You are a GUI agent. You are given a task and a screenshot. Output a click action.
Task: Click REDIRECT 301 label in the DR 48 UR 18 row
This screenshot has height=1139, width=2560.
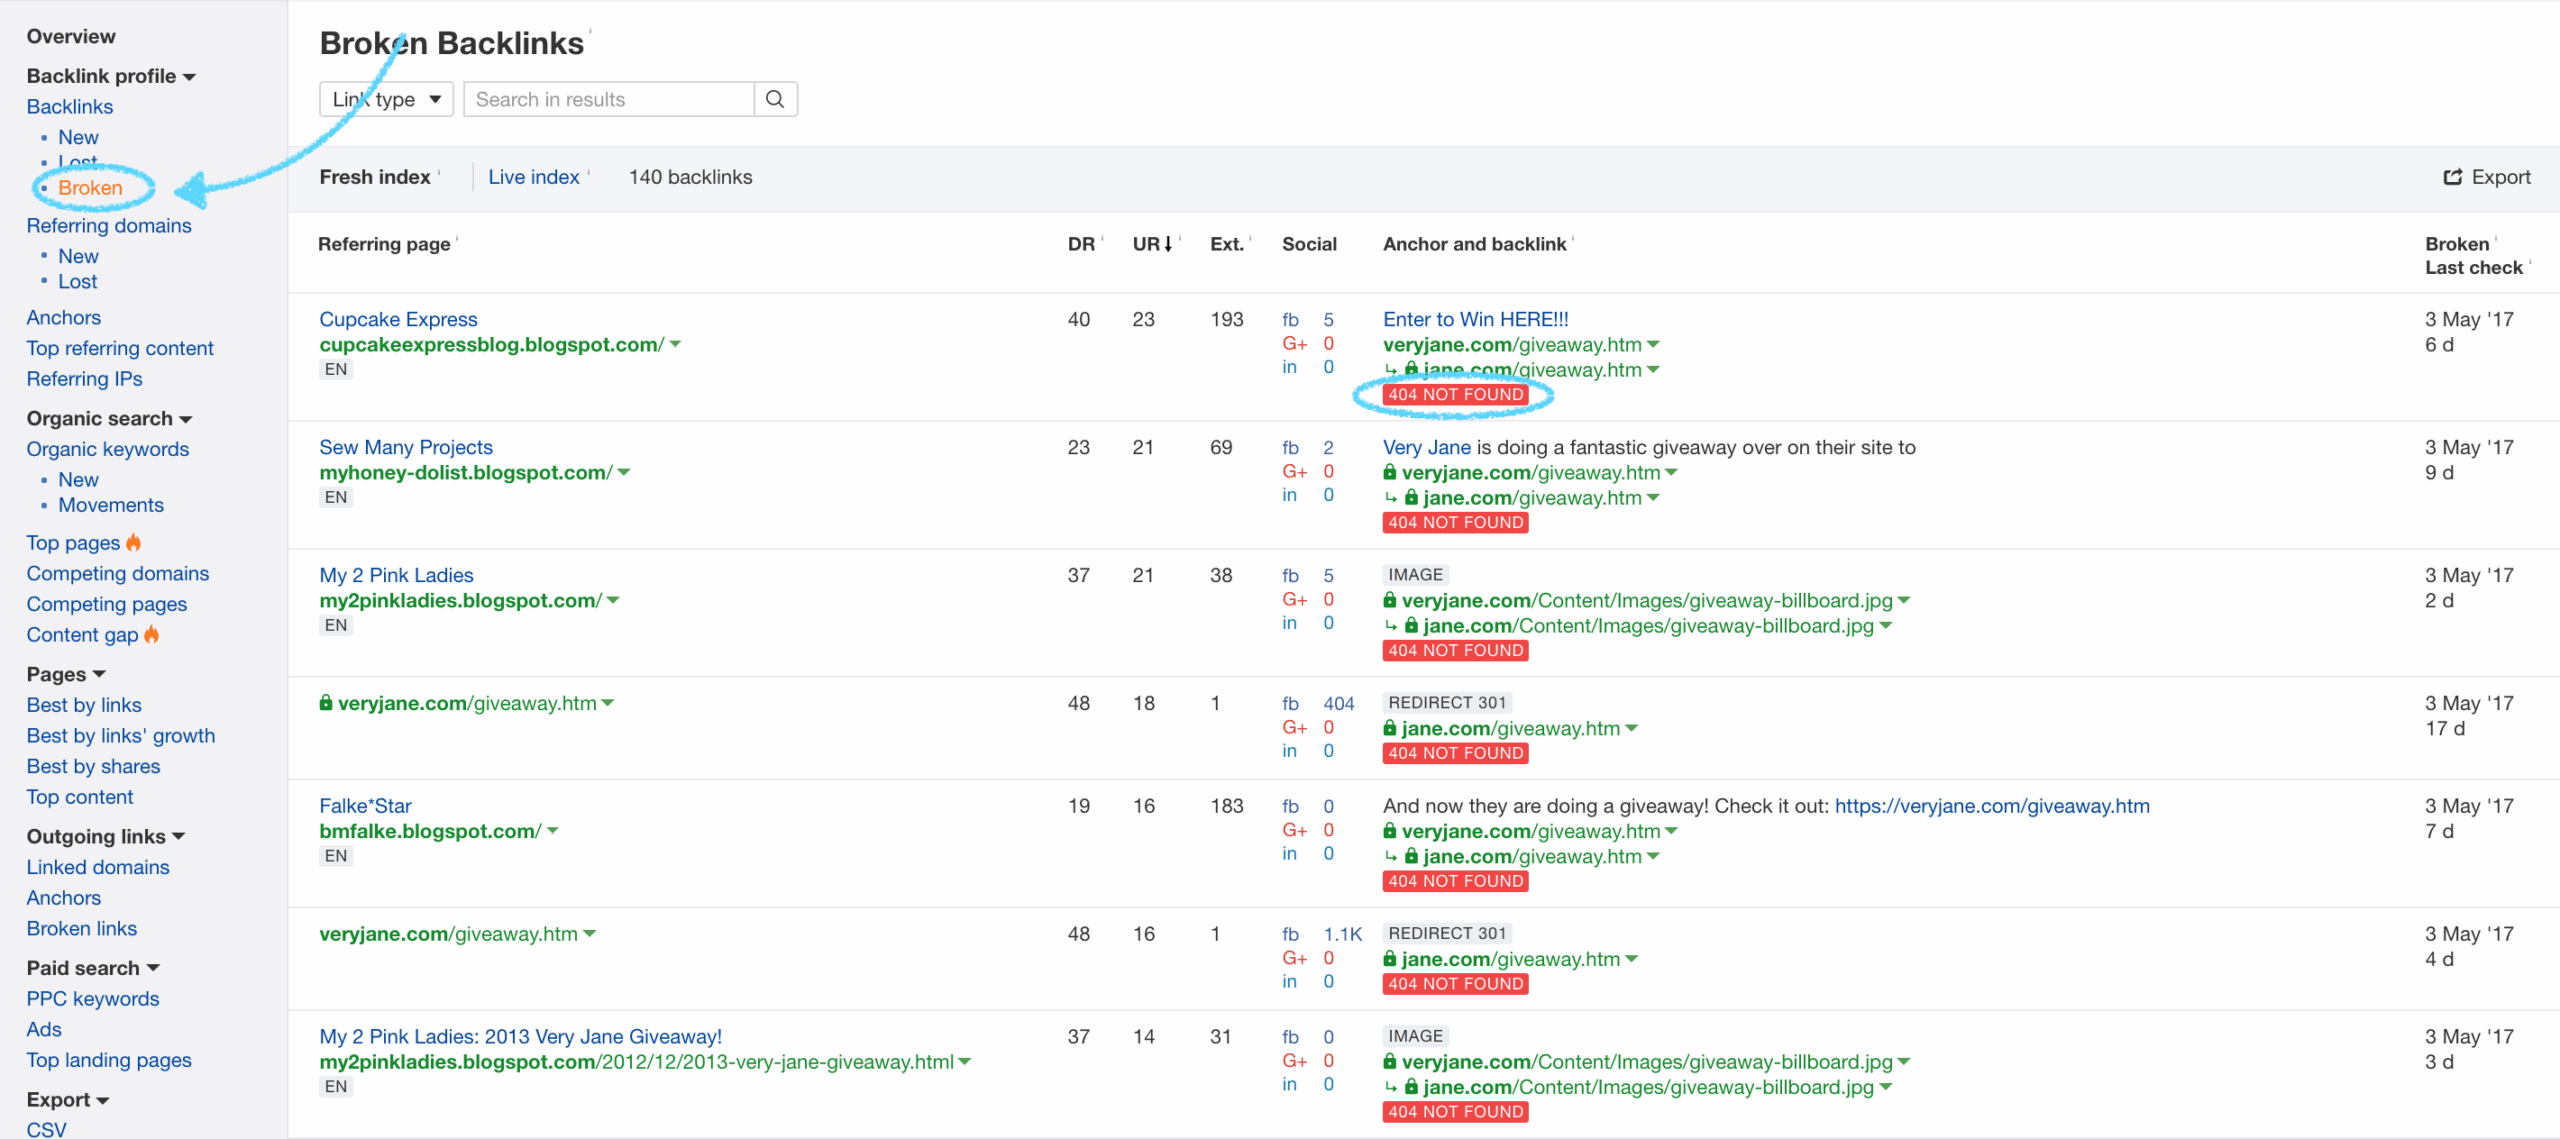tap(1447, 702)
